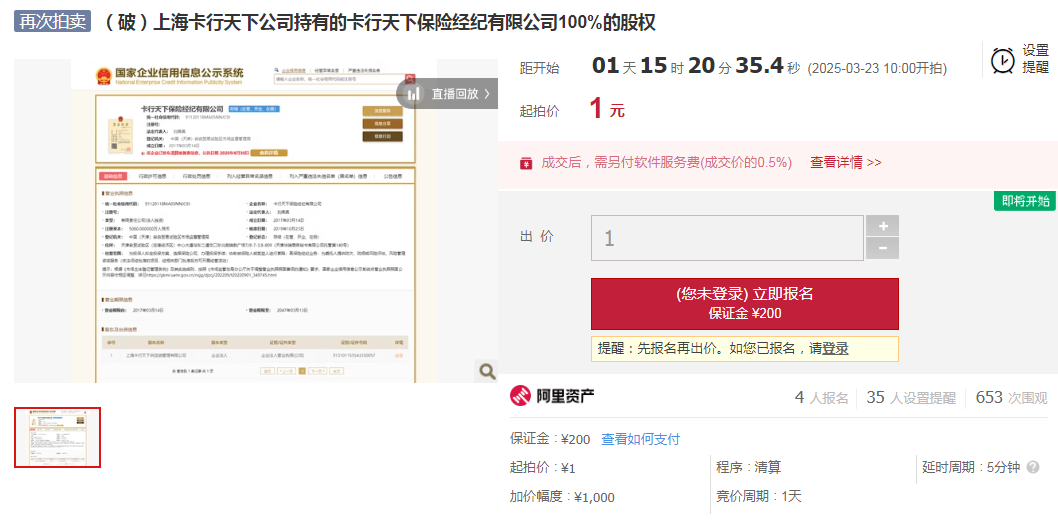This screenshot has width=1058, height=527.
Task: Select the auction image thumbnail
Action: tap(58, 437)
